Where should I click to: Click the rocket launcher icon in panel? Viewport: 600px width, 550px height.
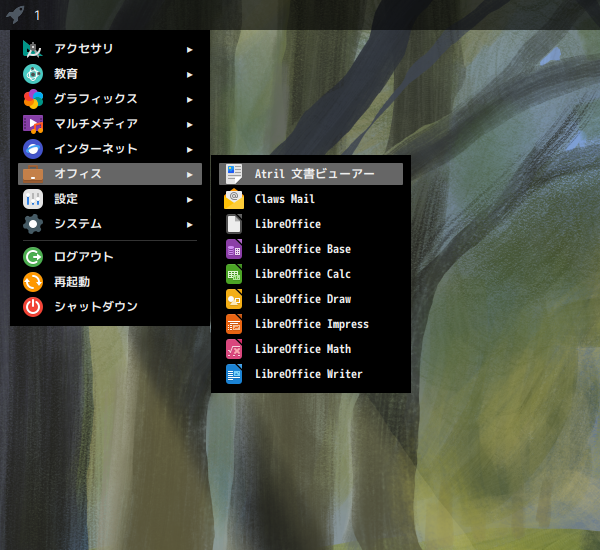click(x=15, y=15)
